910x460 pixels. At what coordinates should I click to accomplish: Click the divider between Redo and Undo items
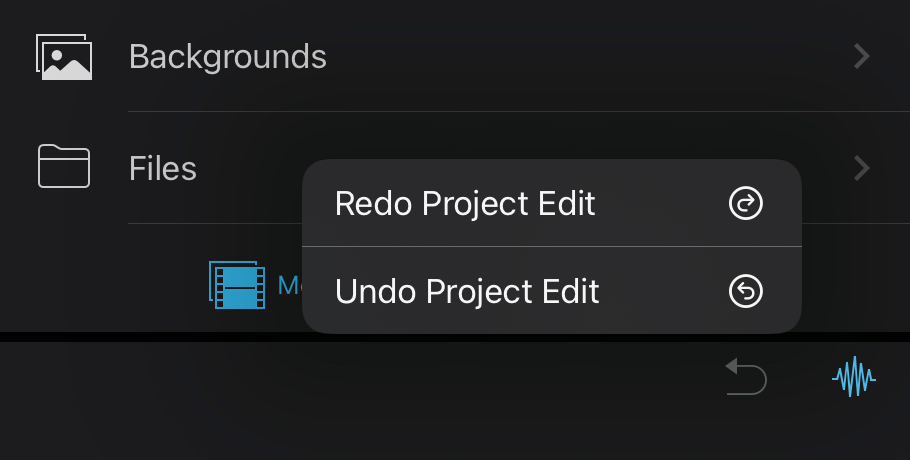[x=552, y=247]
